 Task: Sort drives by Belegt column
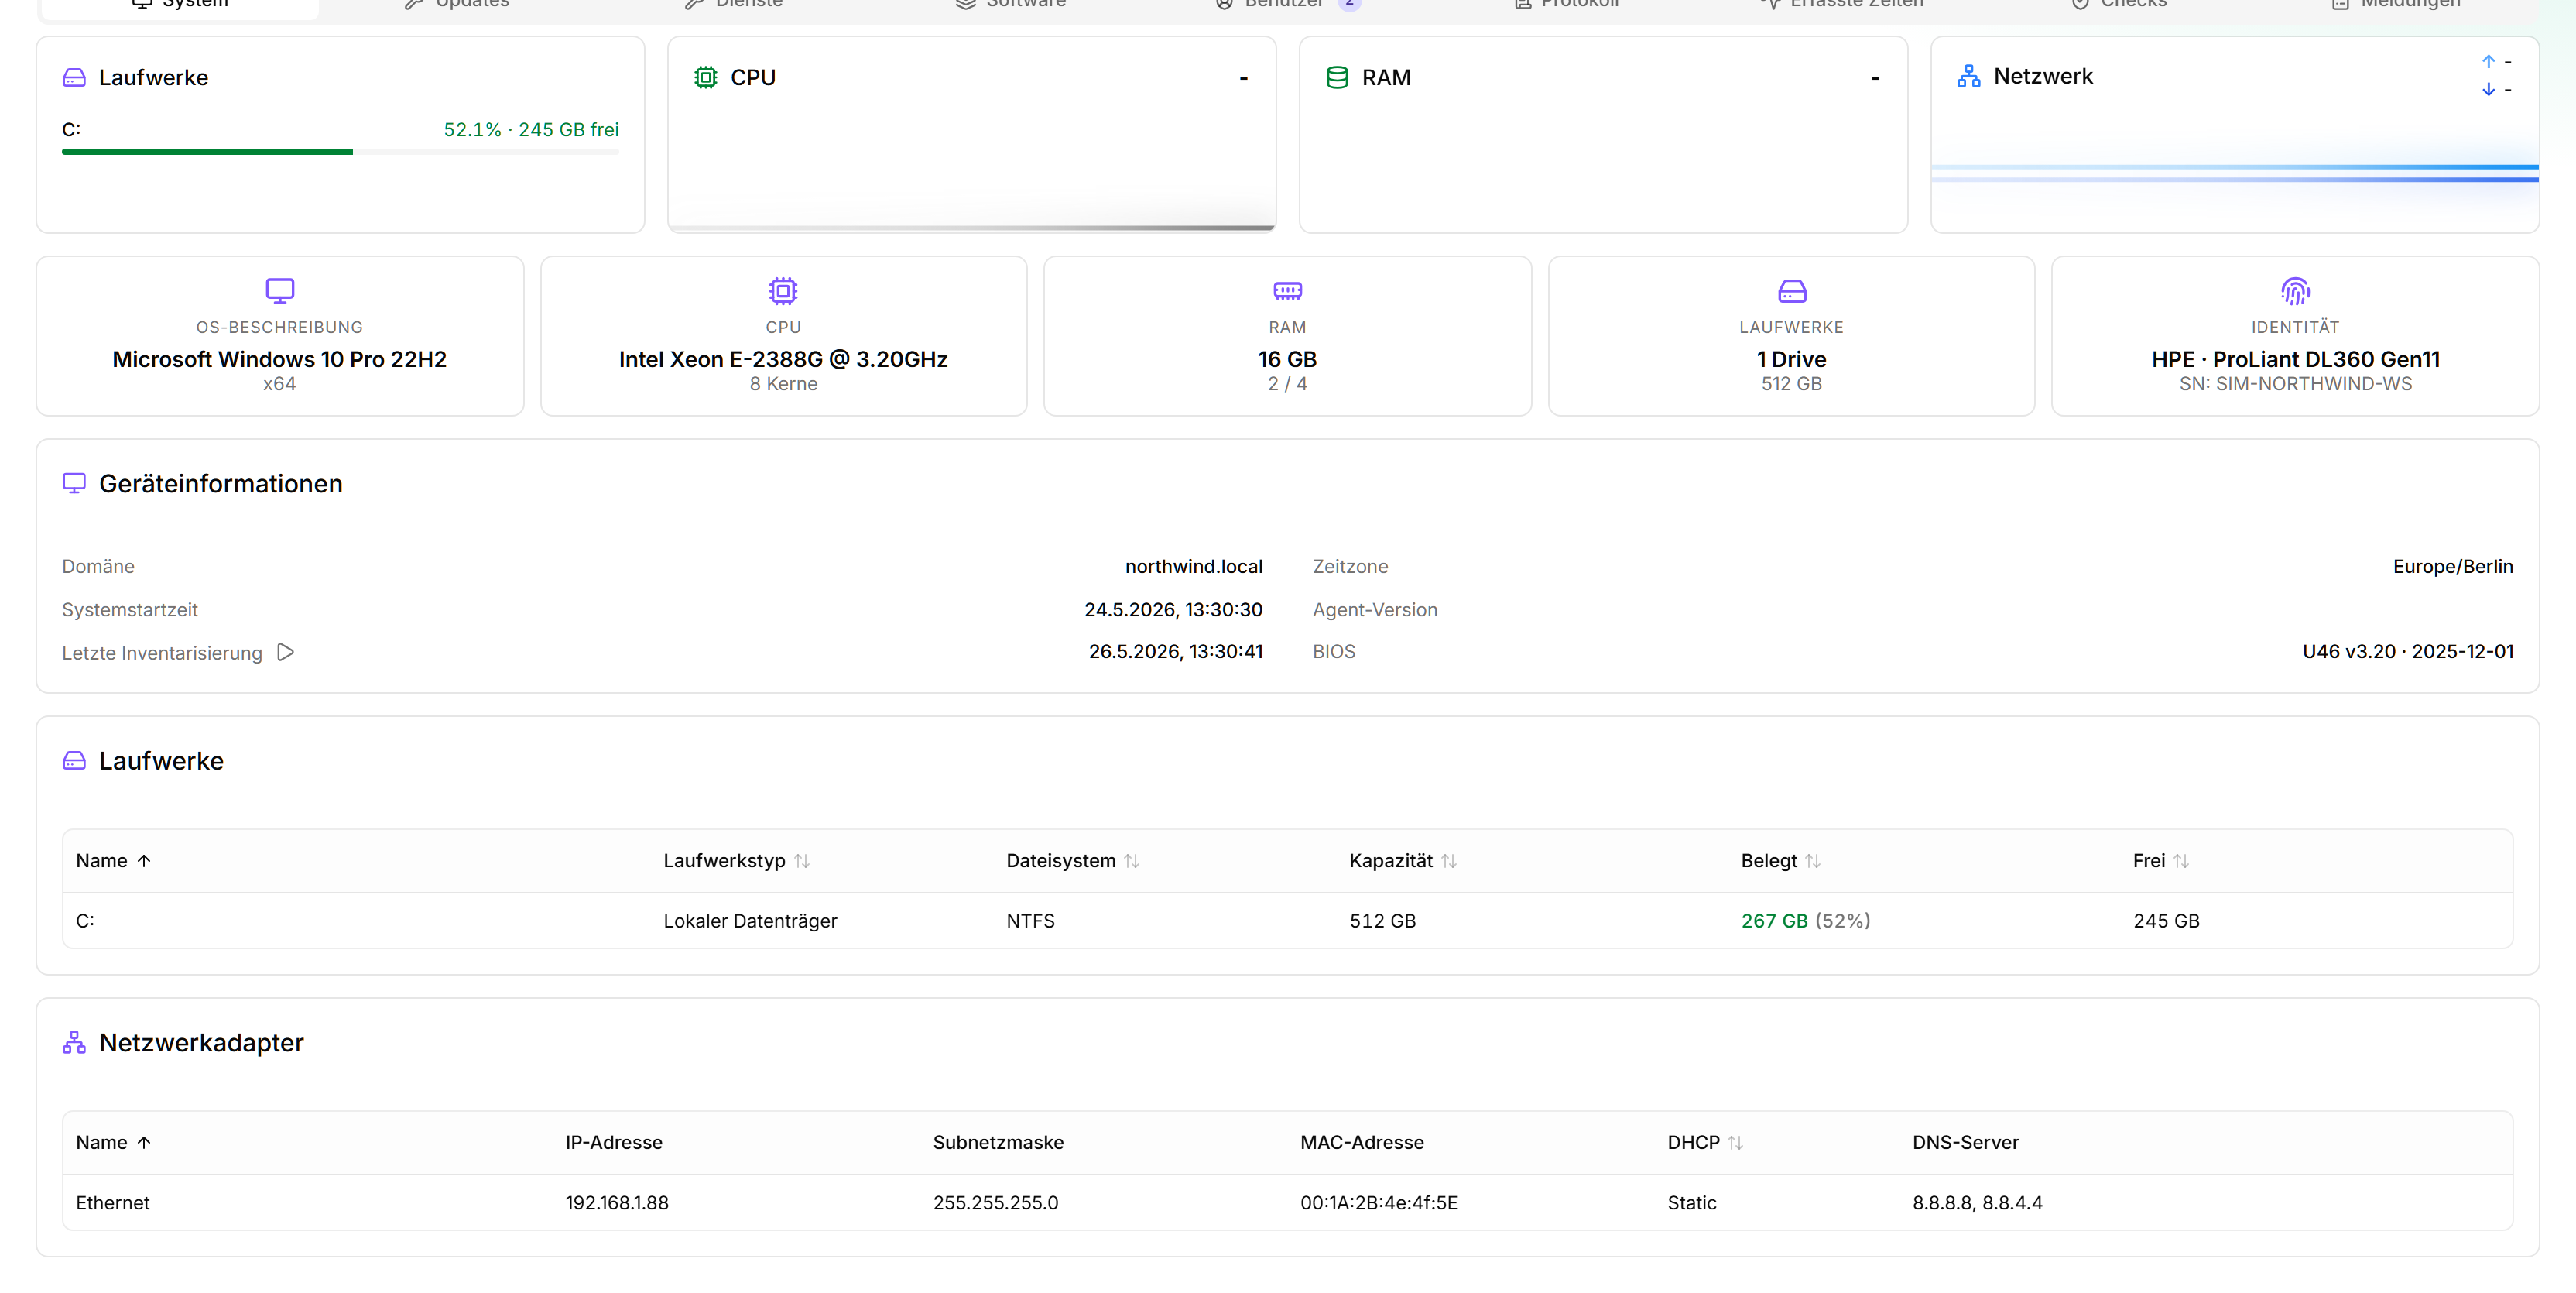tap(1780, 861)
